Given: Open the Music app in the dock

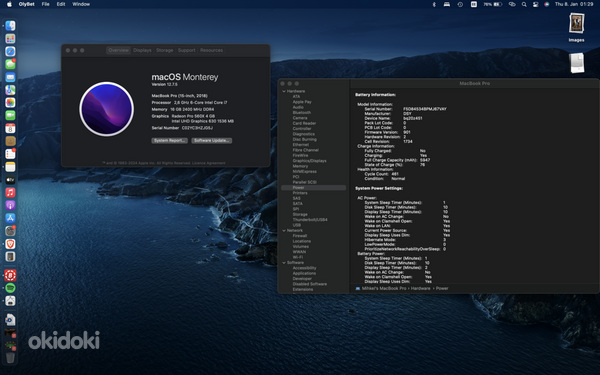Looking at the screenshot, I should [x=10, y=192].
